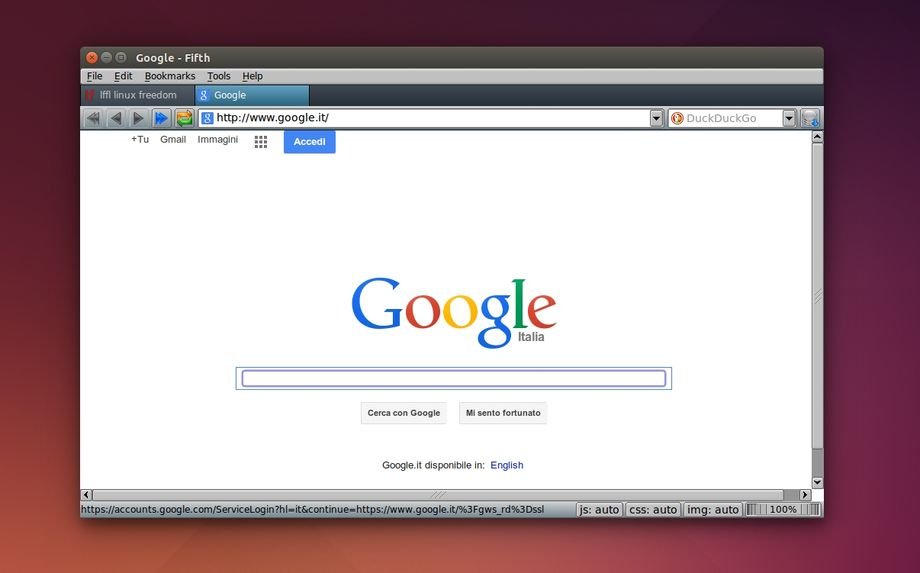This screenshot has height=573, width=920.
Task: Click the vertical scrollbar thumb
Action: pos(817,296)
